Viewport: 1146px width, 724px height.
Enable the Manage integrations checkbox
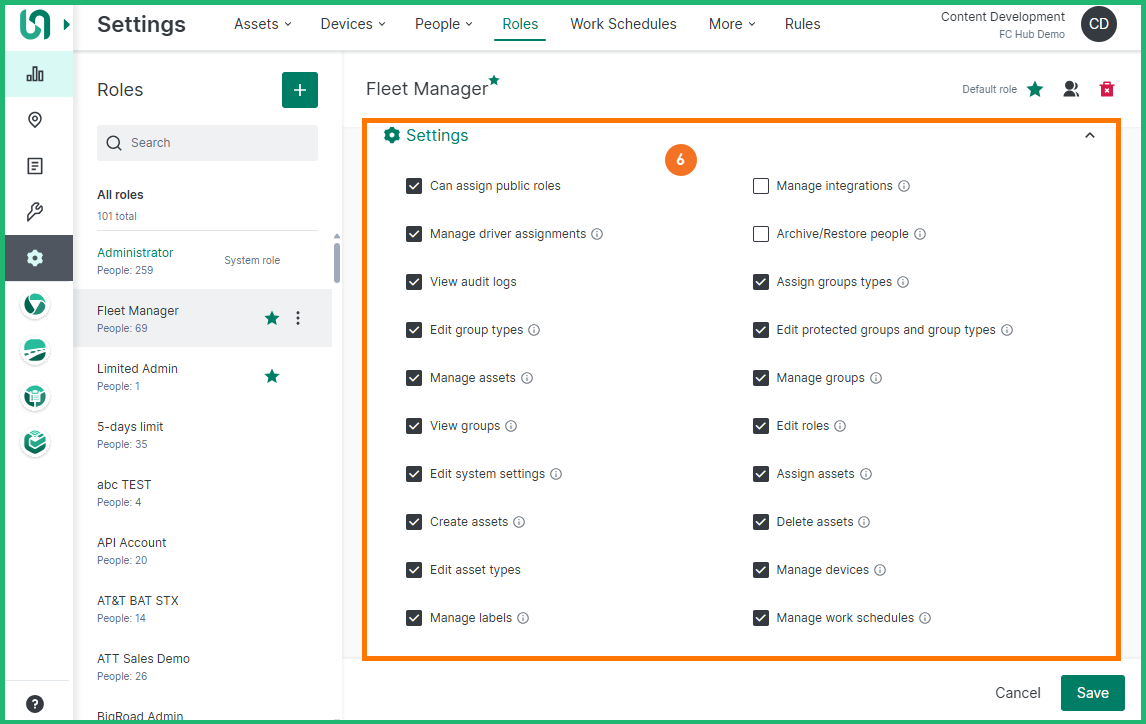[761, 186]
